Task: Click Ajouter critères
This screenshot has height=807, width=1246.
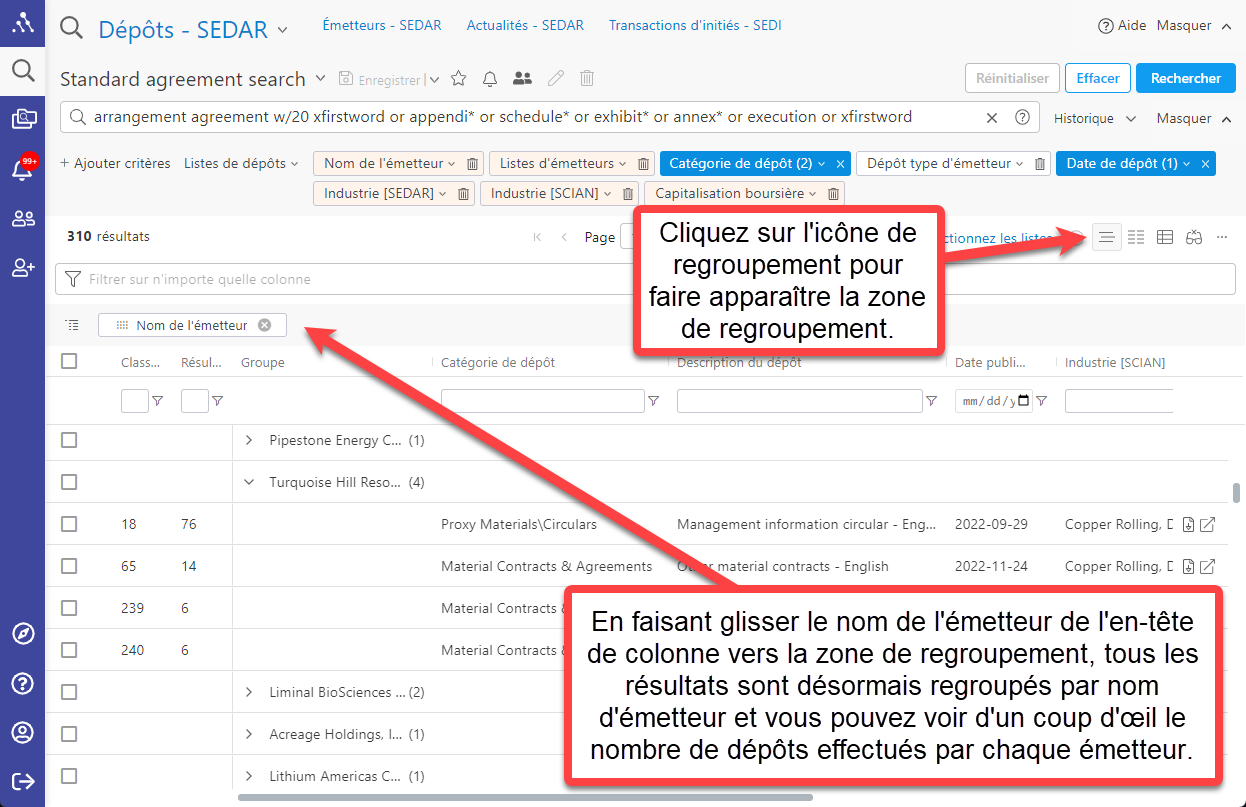Action: [x=115, y=163]
